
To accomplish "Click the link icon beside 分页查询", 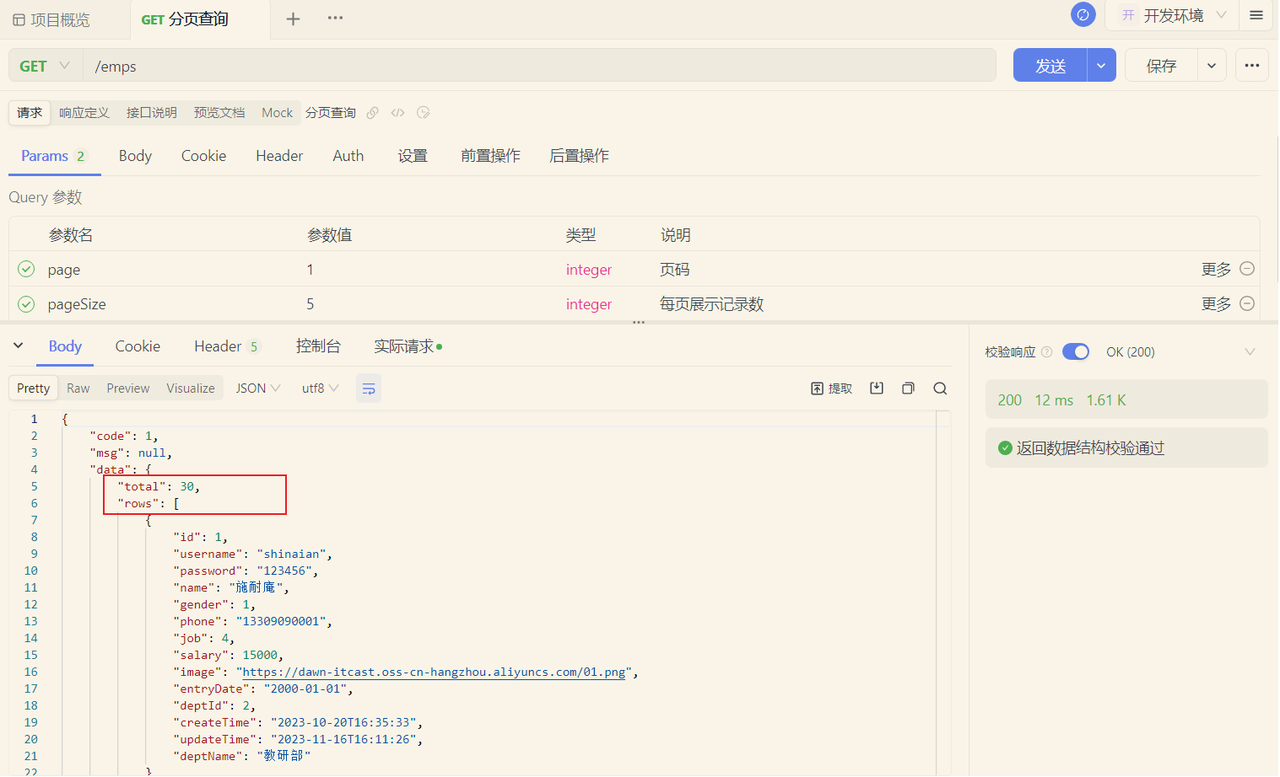I will point(373,113).
